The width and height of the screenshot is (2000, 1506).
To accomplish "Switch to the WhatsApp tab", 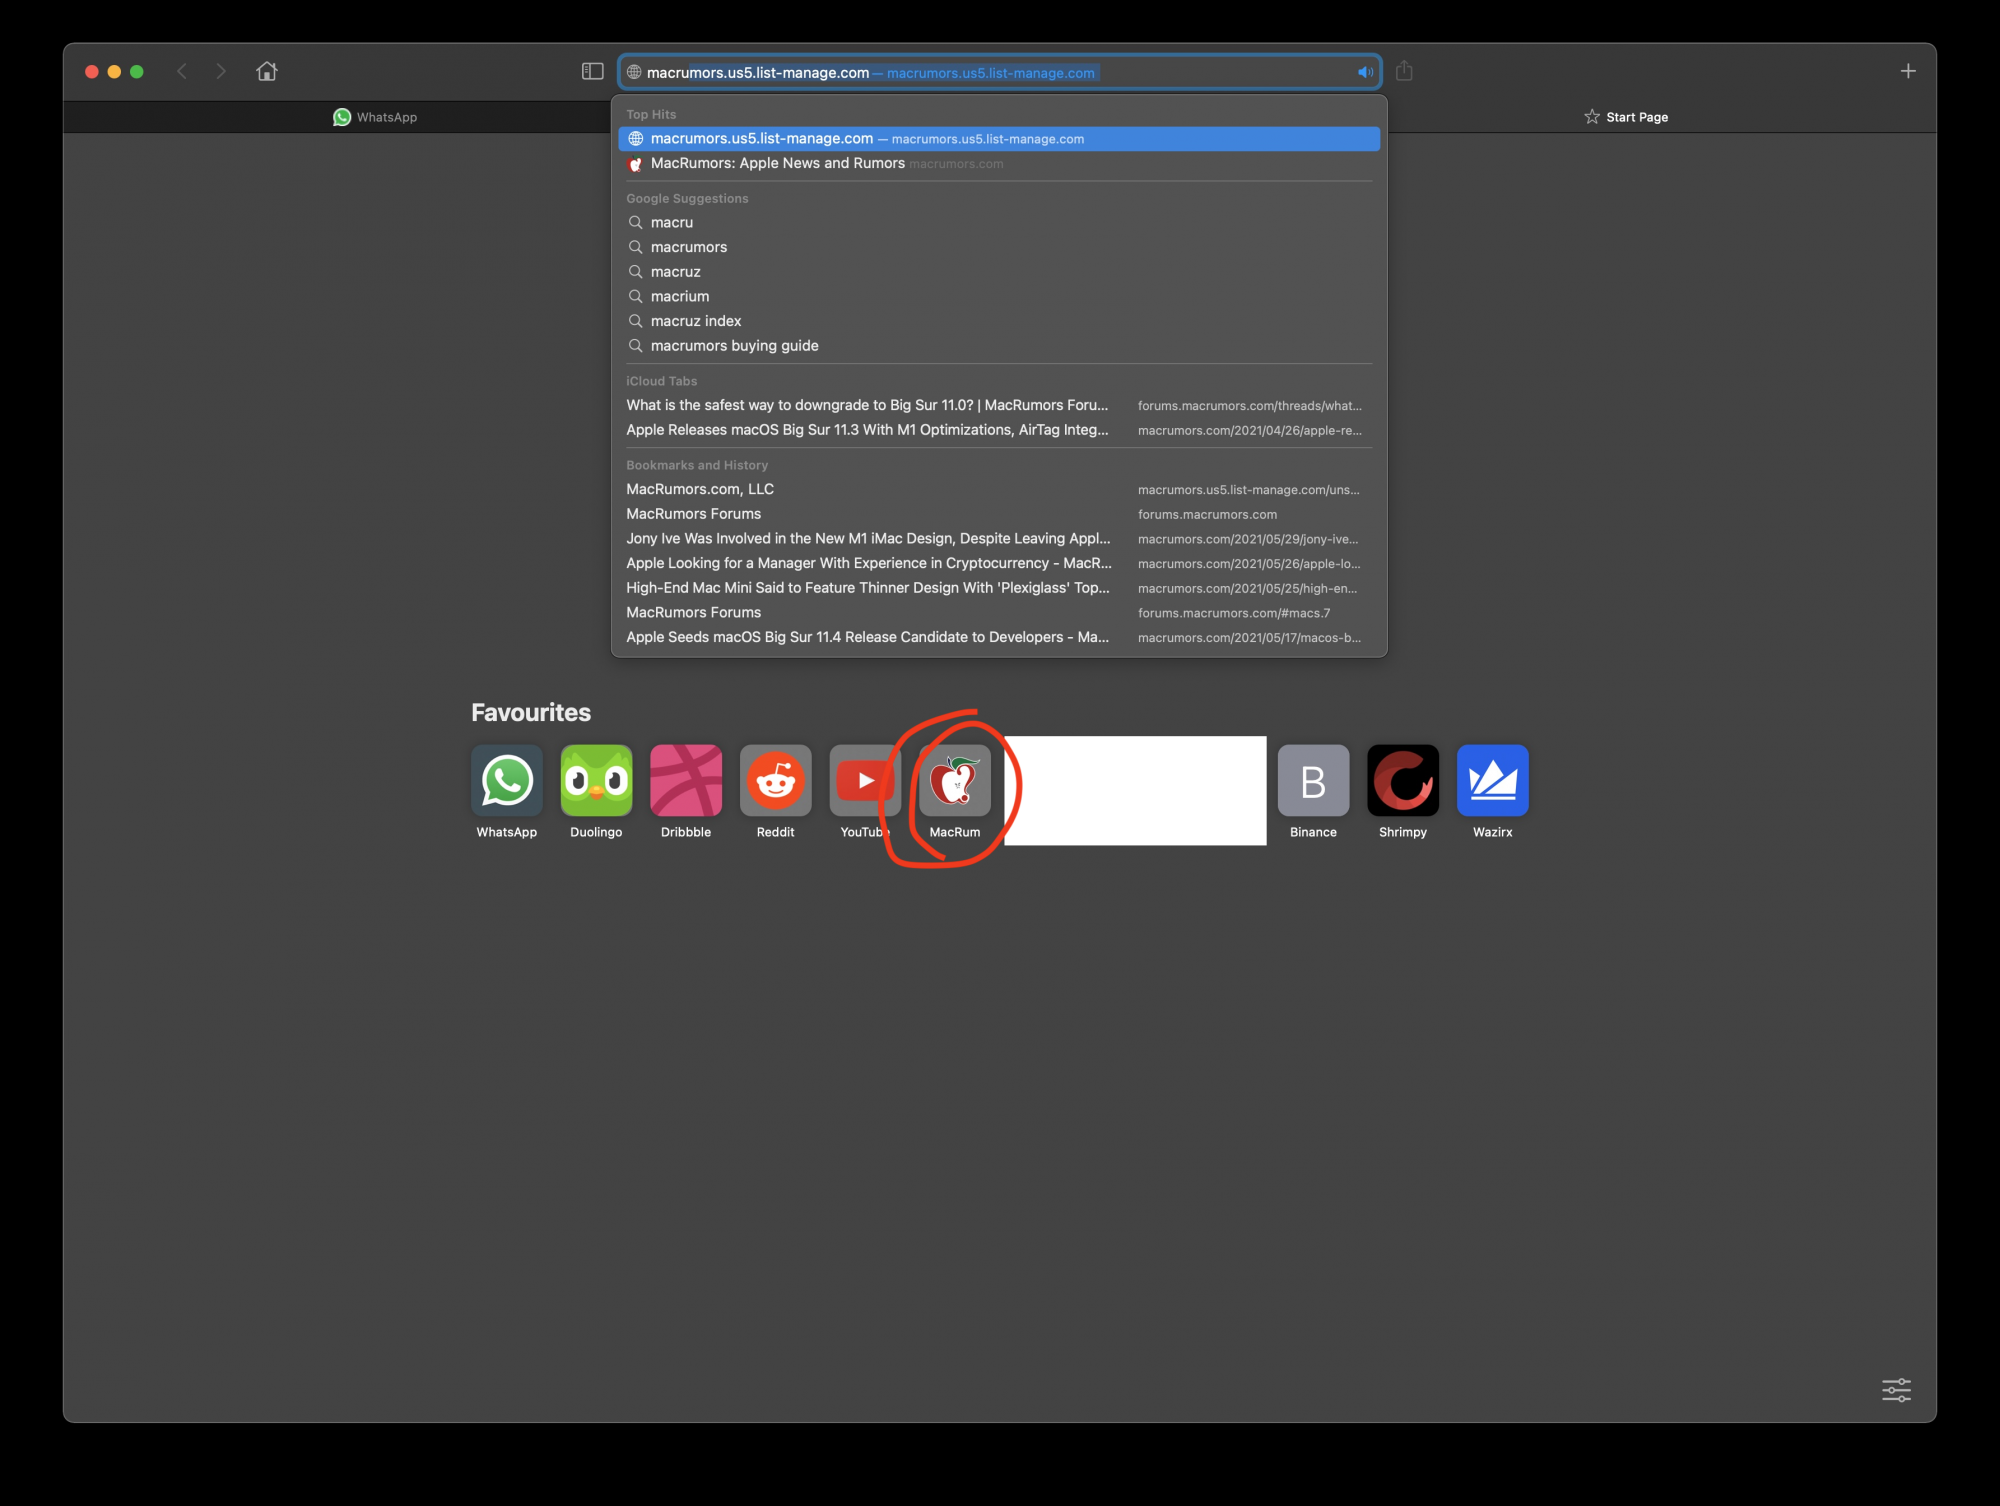I will coord(375,117).
